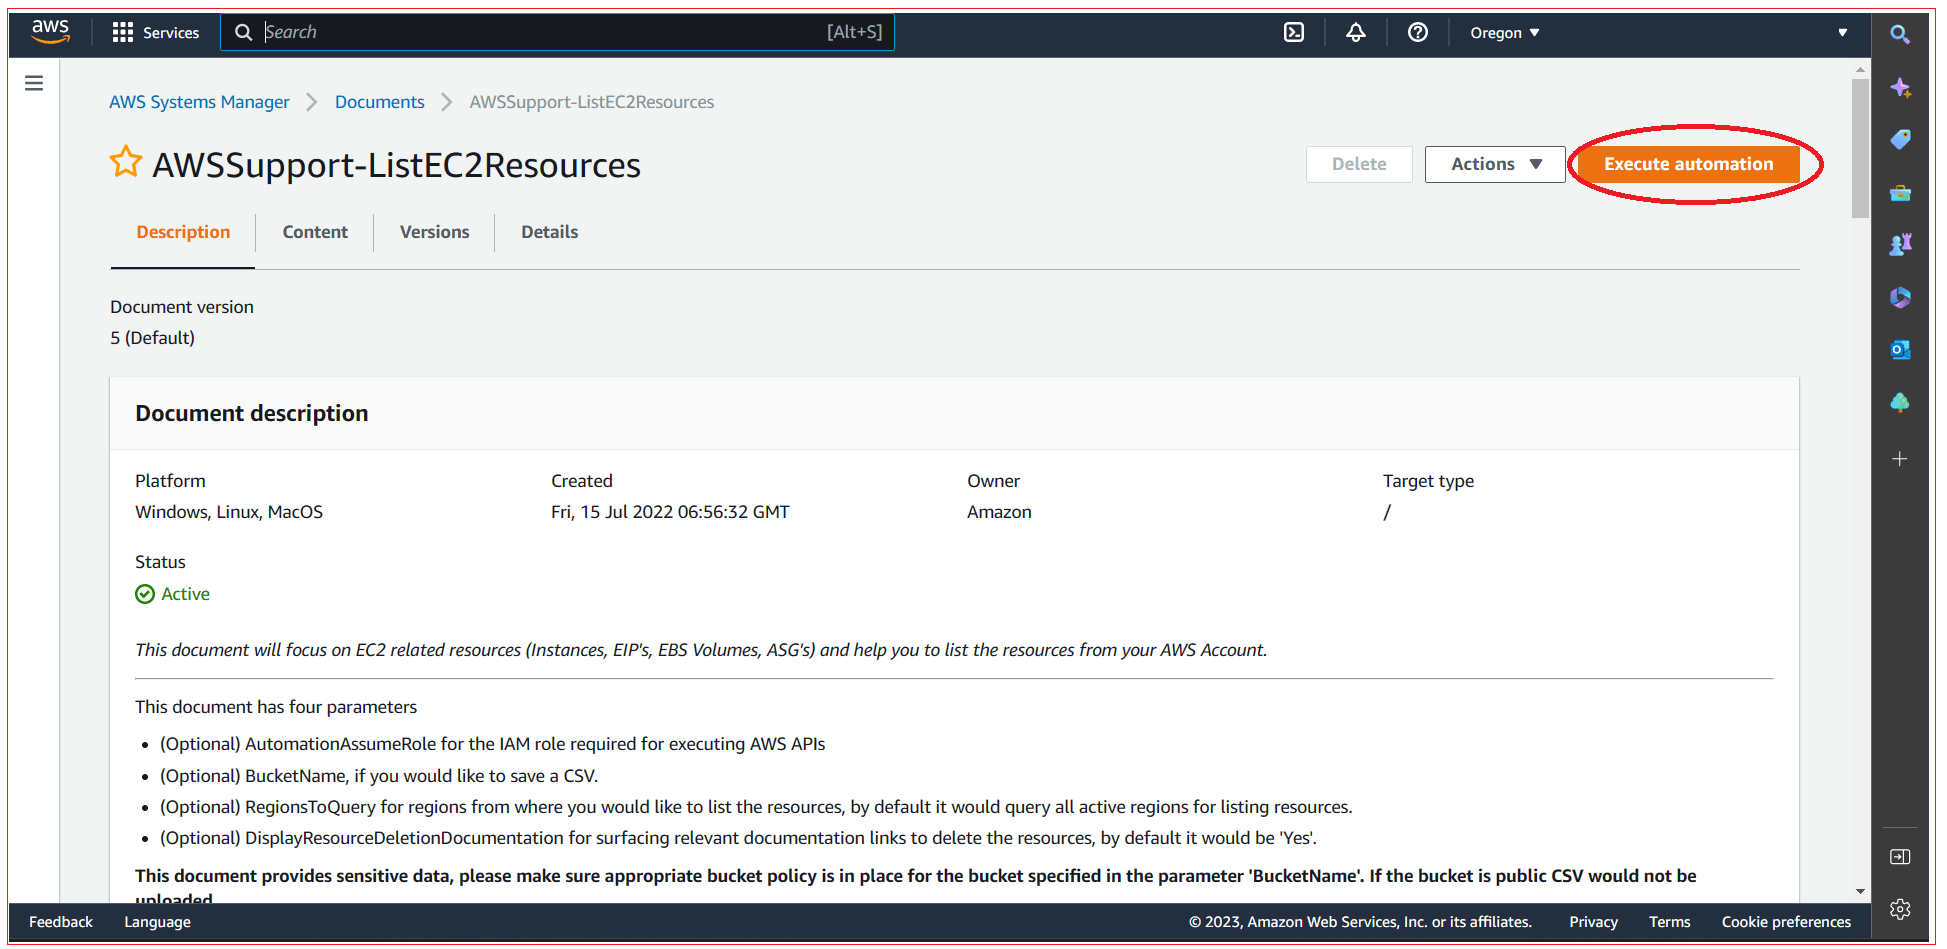
Task: Click inside the AWS search field
Action: click(x=500, y=31)
